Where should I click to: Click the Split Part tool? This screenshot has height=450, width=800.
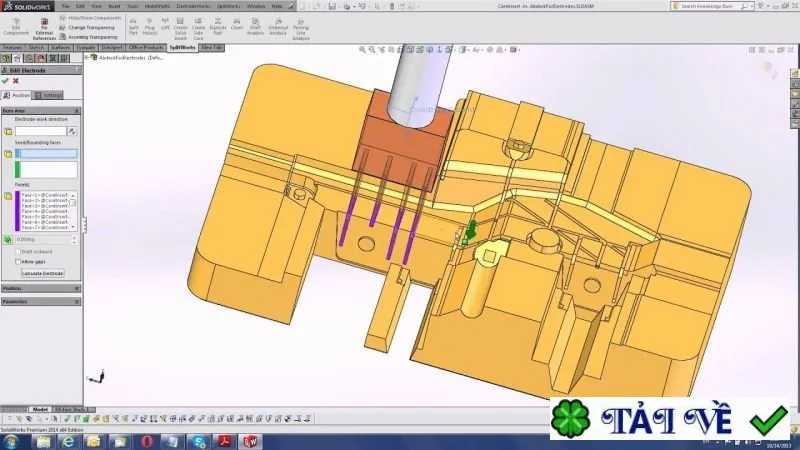pyautogui.click(x=133, y=27)
